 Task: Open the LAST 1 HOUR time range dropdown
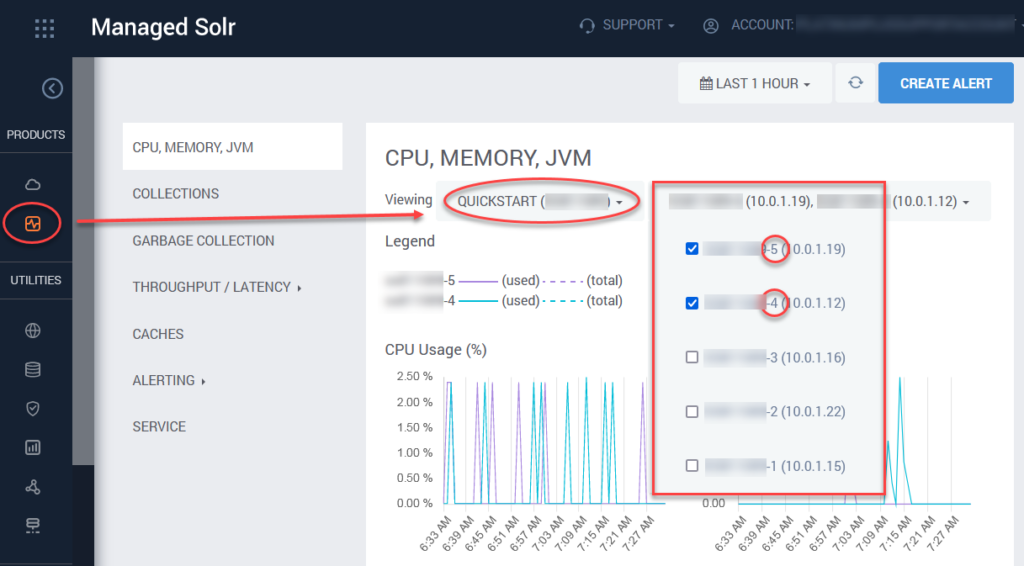coord(755,83)
